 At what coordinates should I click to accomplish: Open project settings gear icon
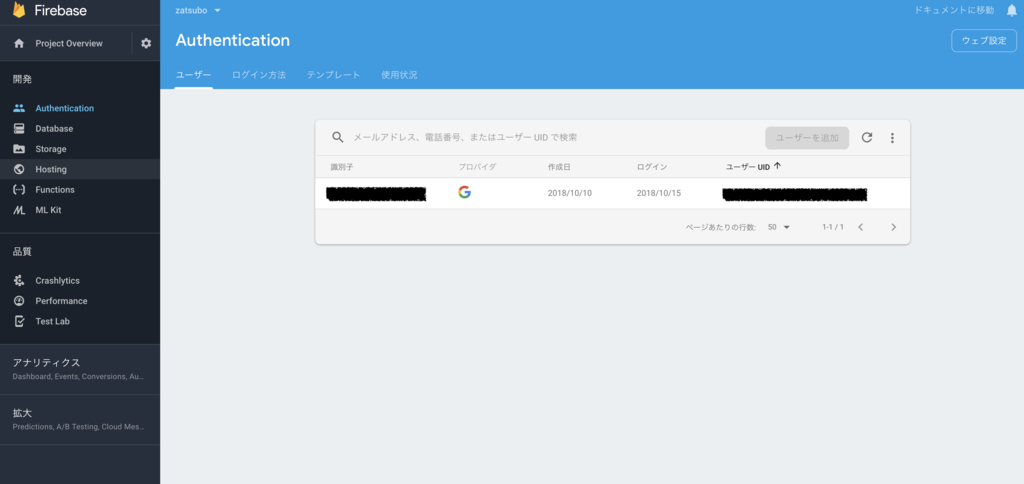pos(146,43)
